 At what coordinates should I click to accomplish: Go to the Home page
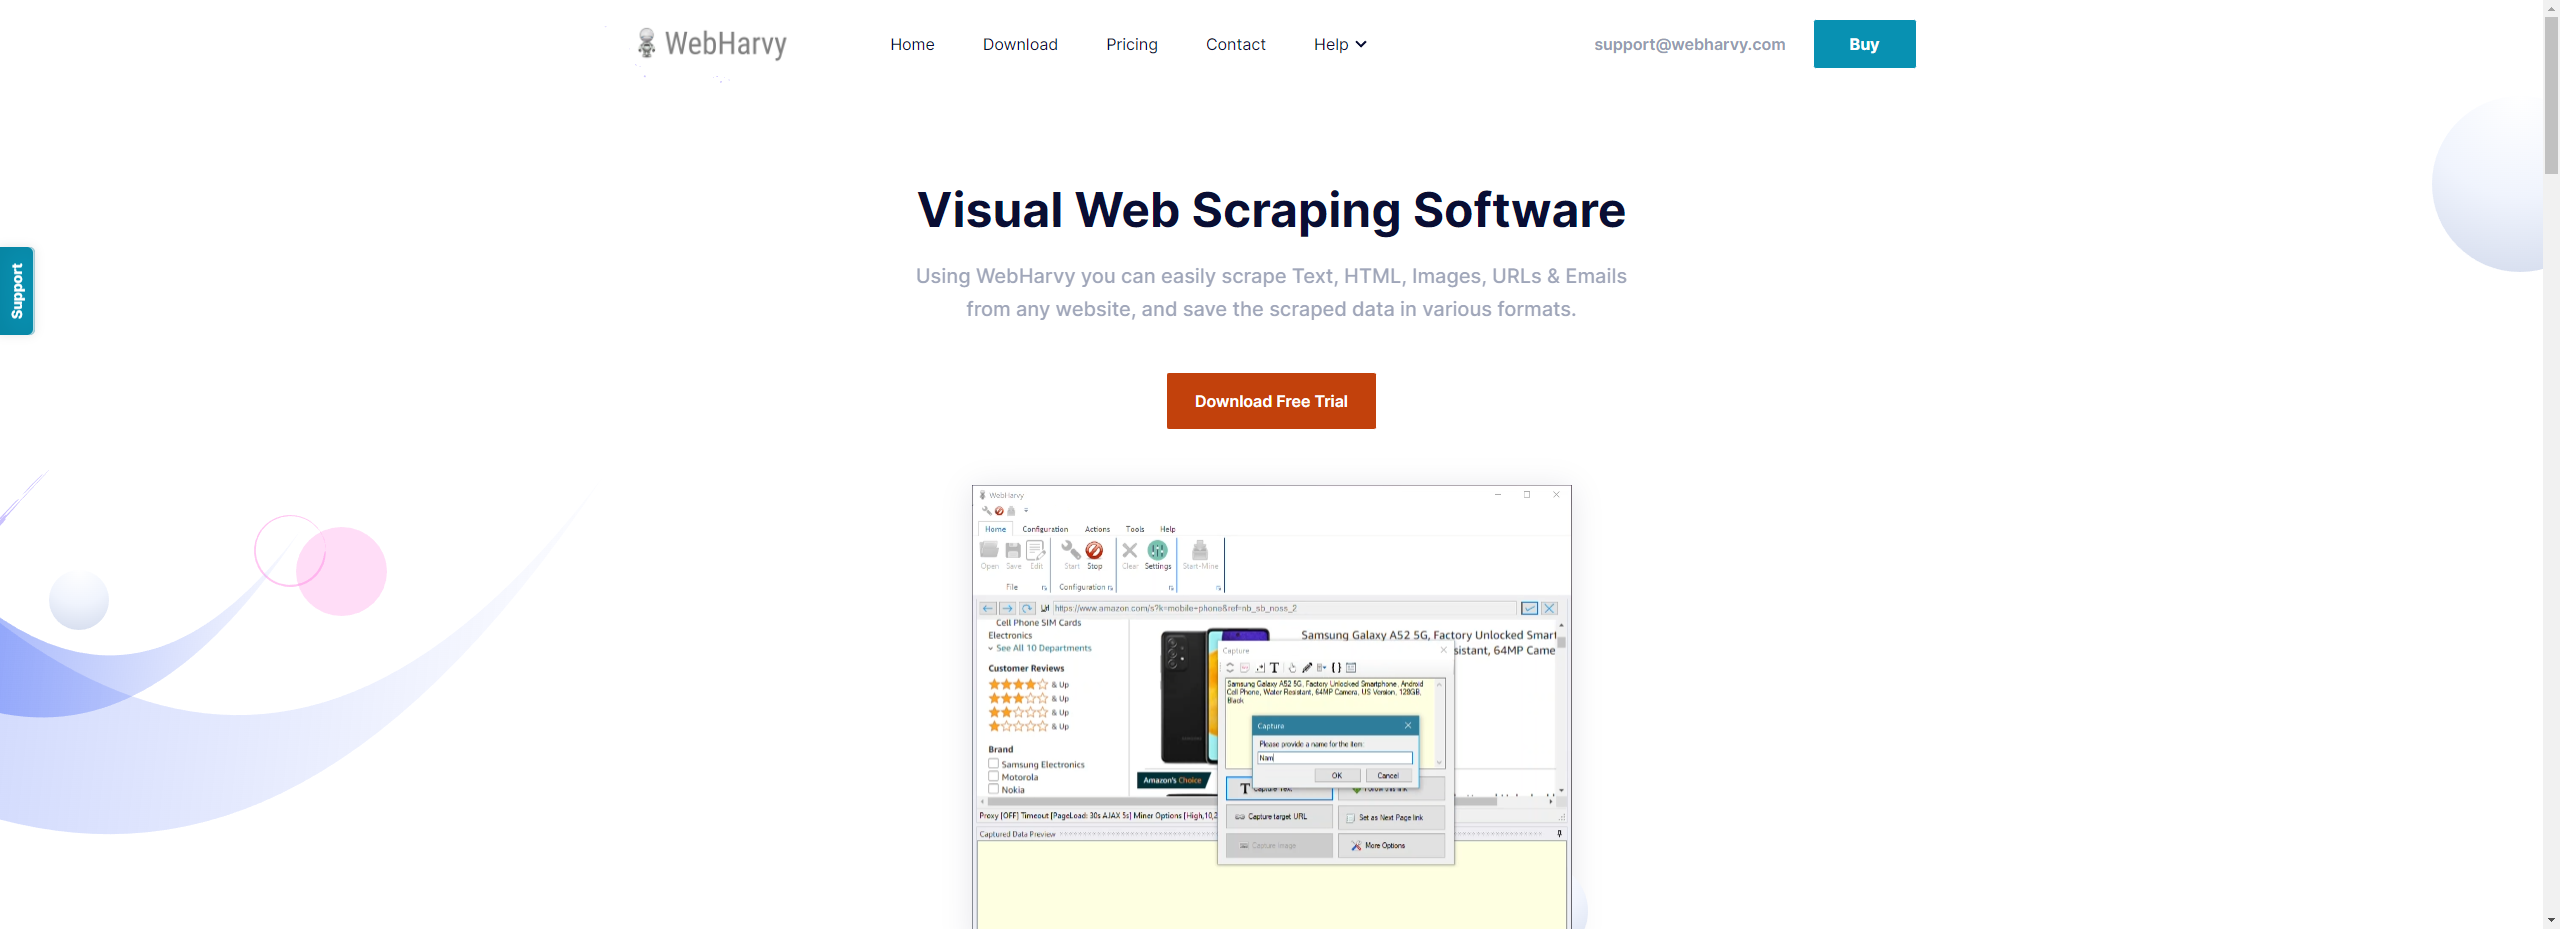click(912, 44)
